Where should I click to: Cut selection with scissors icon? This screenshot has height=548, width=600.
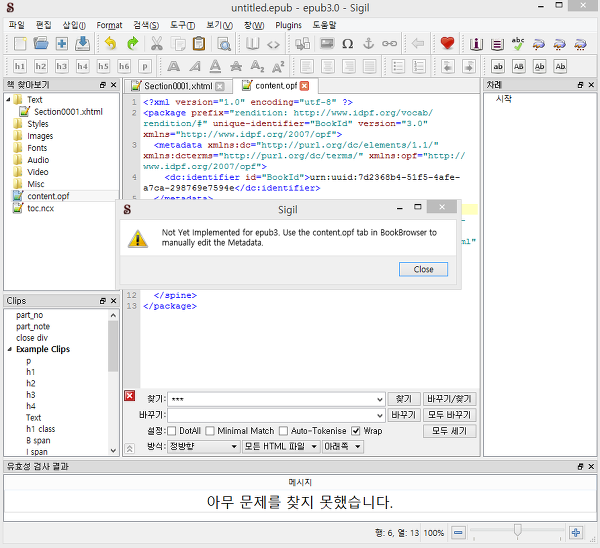(x=157, y=44)
